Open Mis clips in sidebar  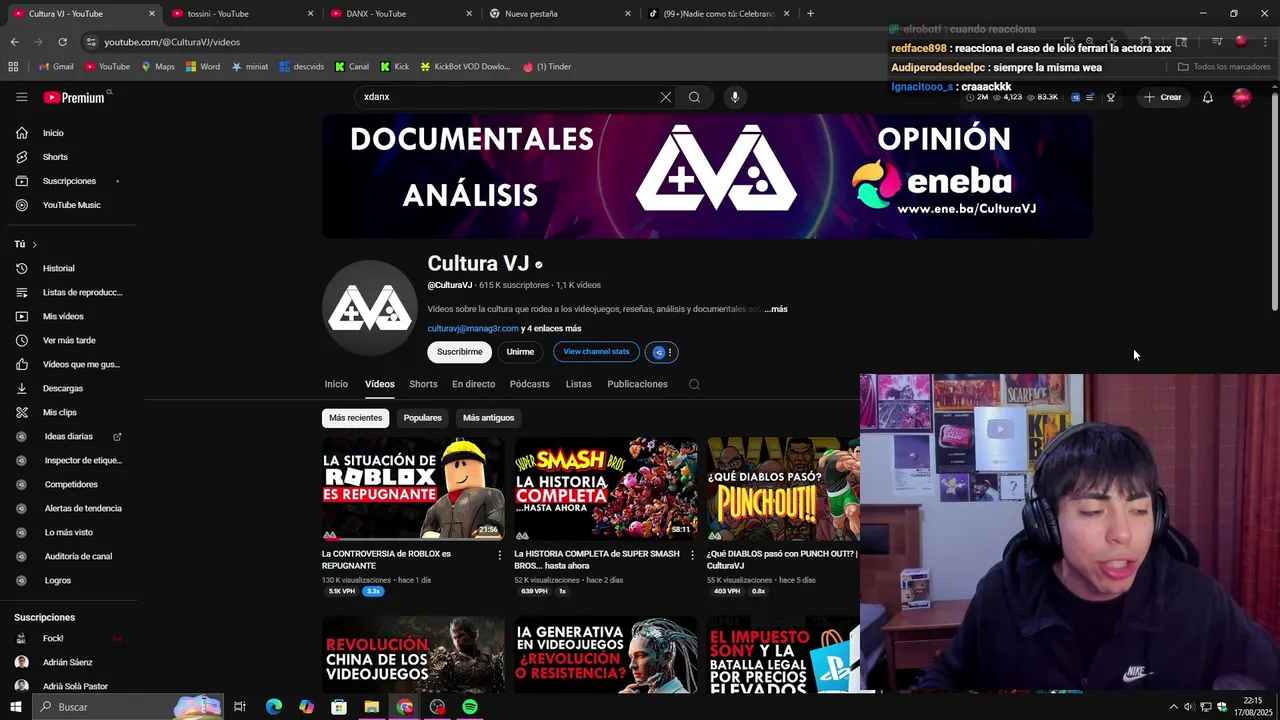tap(59, 412)
